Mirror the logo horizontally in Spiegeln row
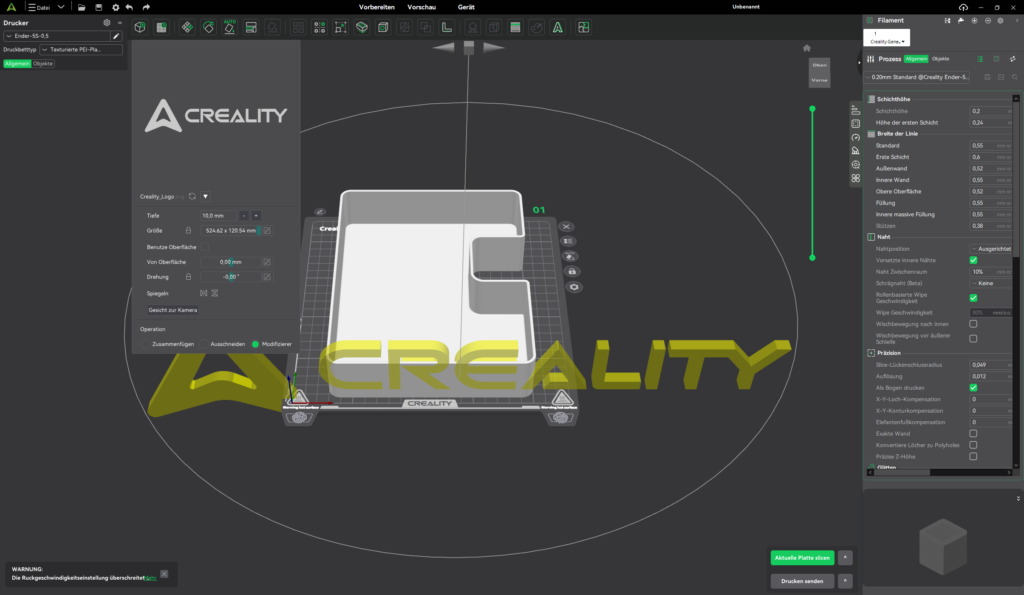 point(204,293)
